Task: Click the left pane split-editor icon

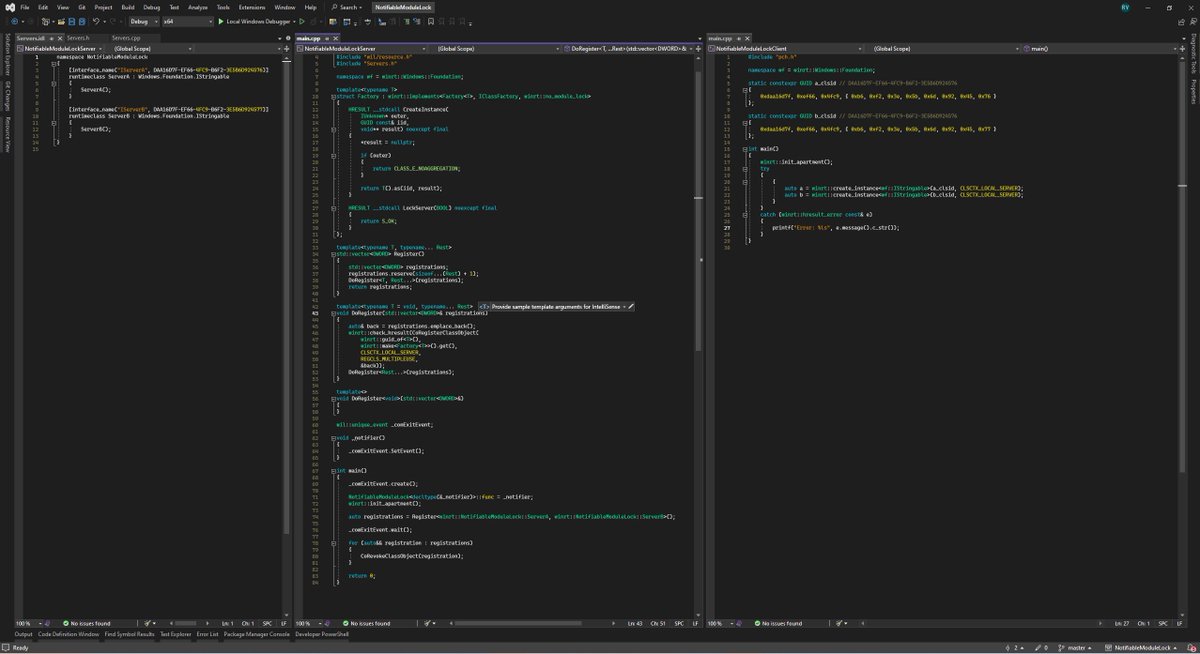Action: click(287, 48)
